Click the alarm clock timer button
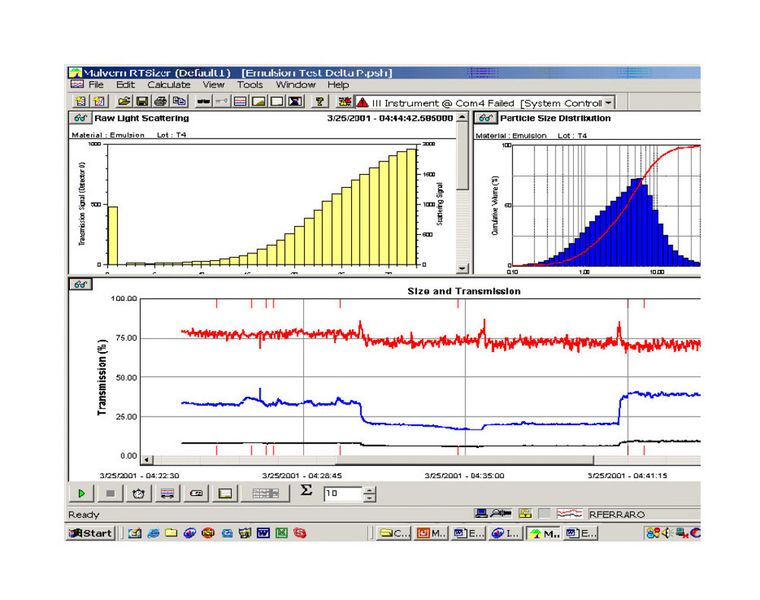Viewport: 760px width, 600px height. [x=139, y=493]
